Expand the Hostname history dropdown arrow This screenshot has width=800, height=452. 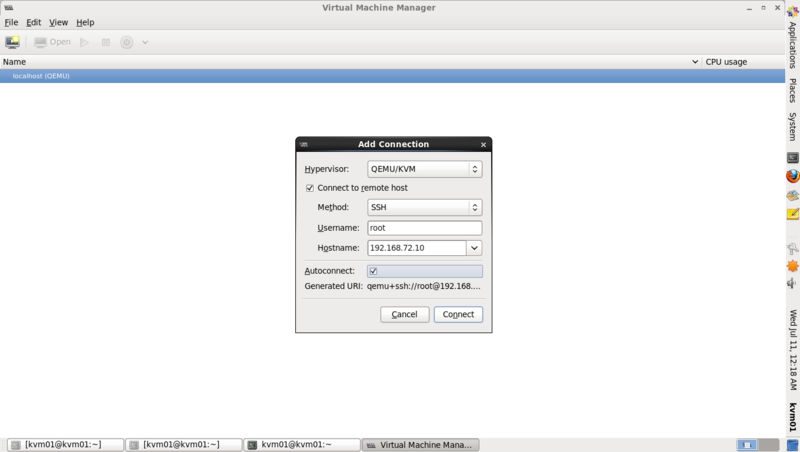tap(474, 248)
